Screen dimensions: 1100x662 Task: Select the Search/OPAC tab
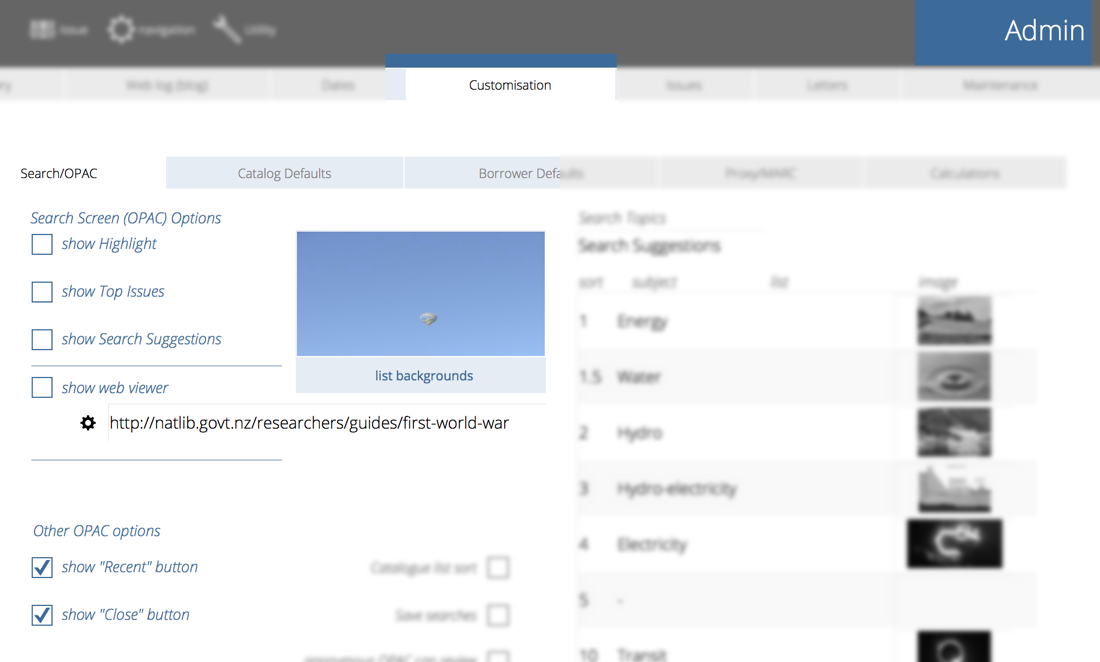tap(59, 173)
